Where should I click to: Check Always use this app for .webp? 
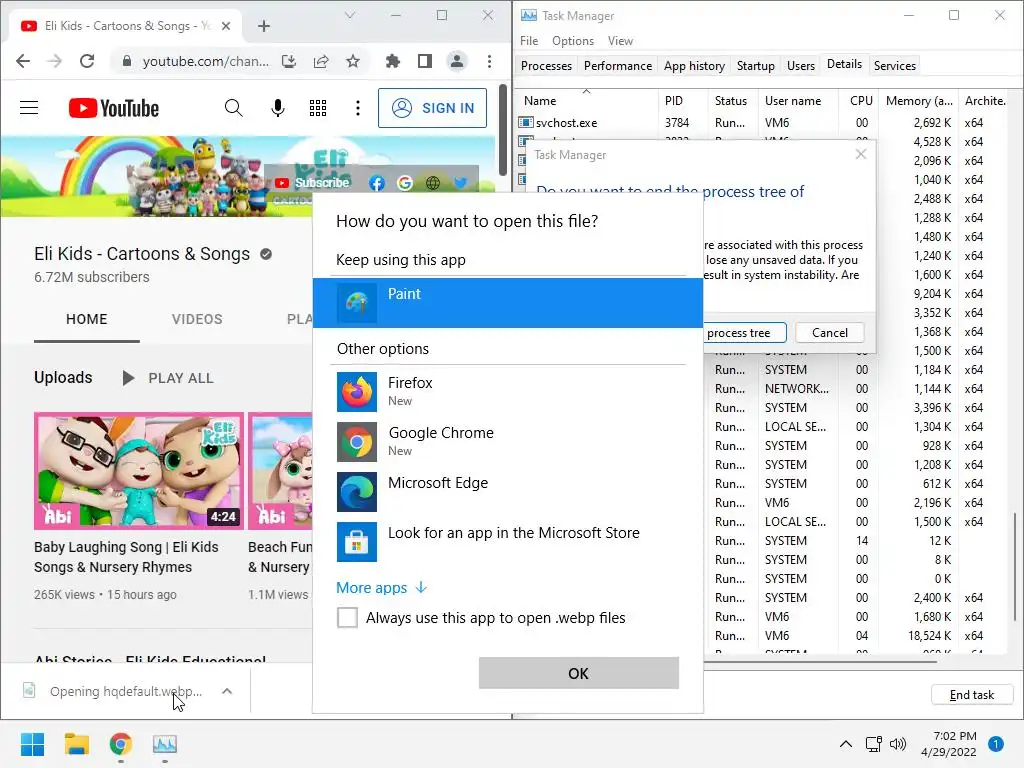347,618
